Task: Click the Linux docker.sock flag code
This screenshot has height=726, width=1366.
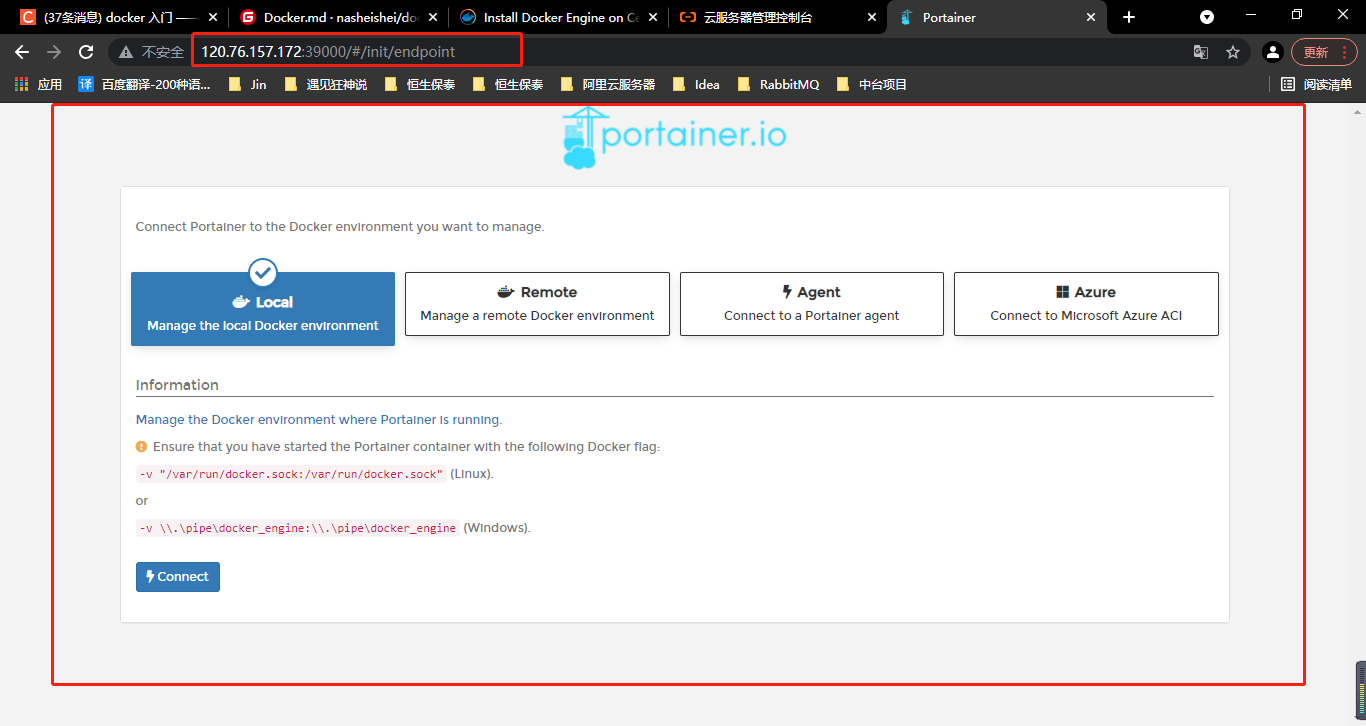Action: point(291,474)
